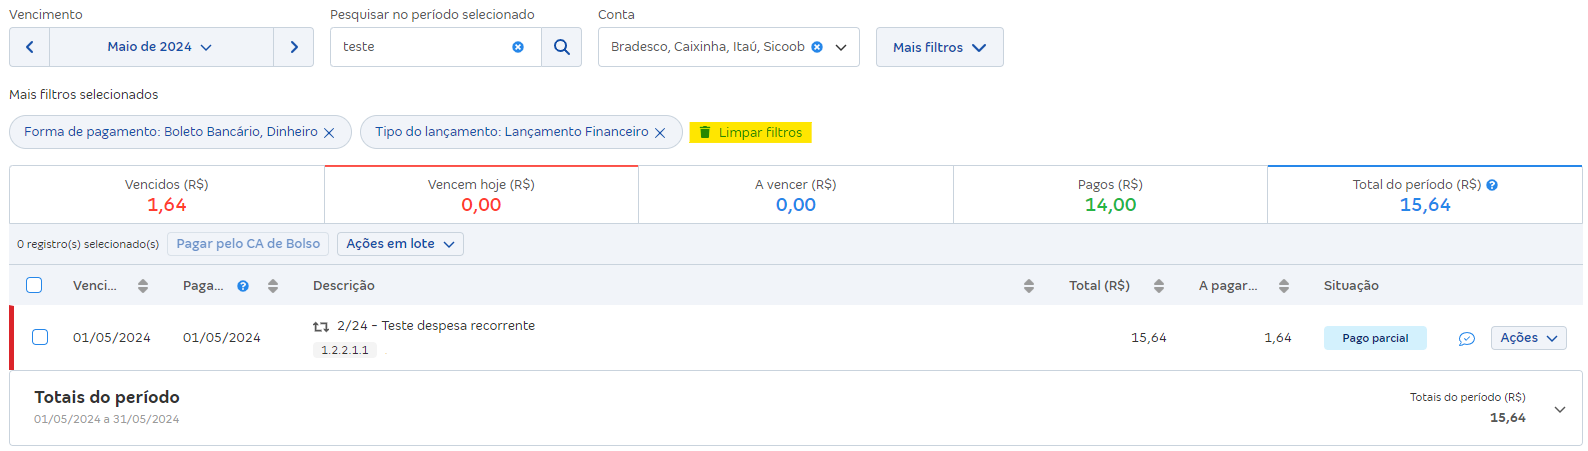Click help icon beside Total do período

coord(1492,185)
